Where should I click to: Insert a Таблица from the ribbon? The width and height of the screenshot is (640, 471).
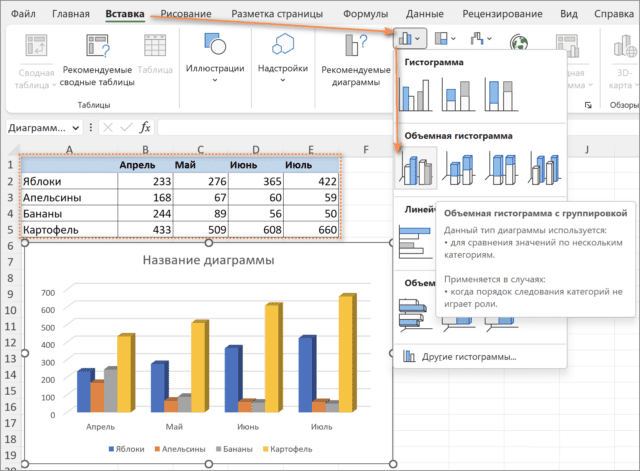coord(155,54)
